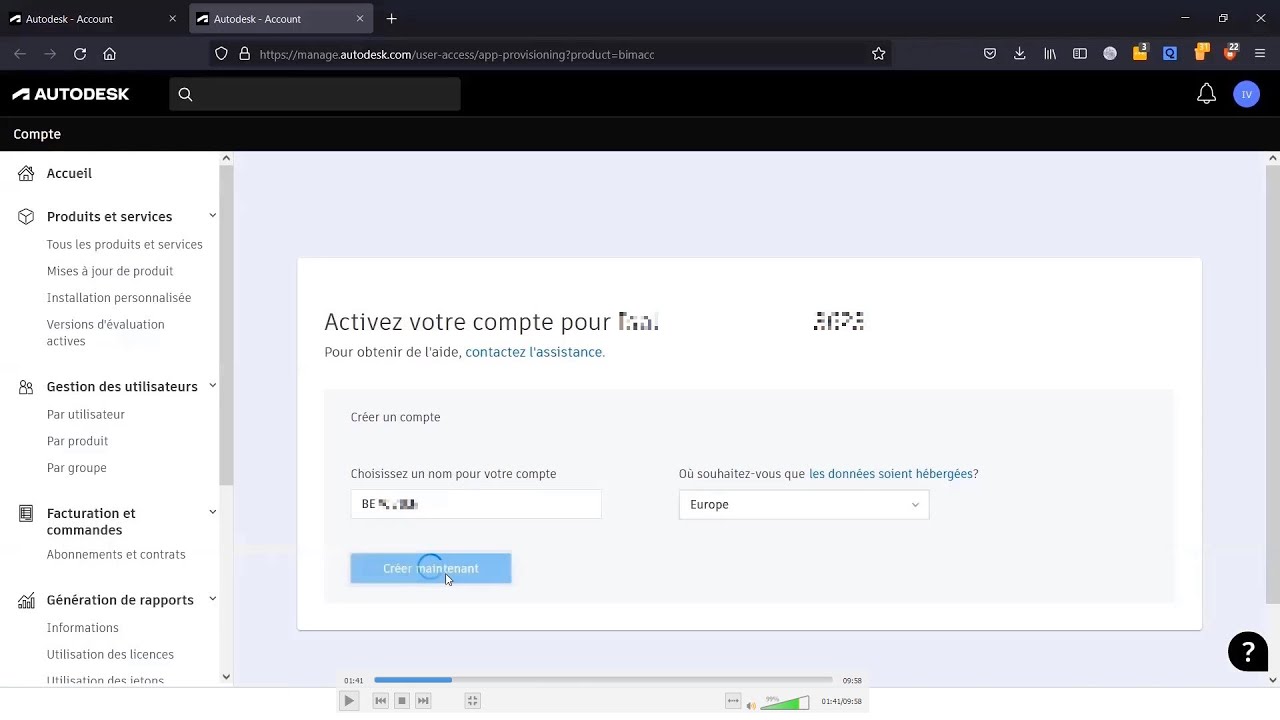
Task: Click Créer maintenant button
Action: coord(431,568)
